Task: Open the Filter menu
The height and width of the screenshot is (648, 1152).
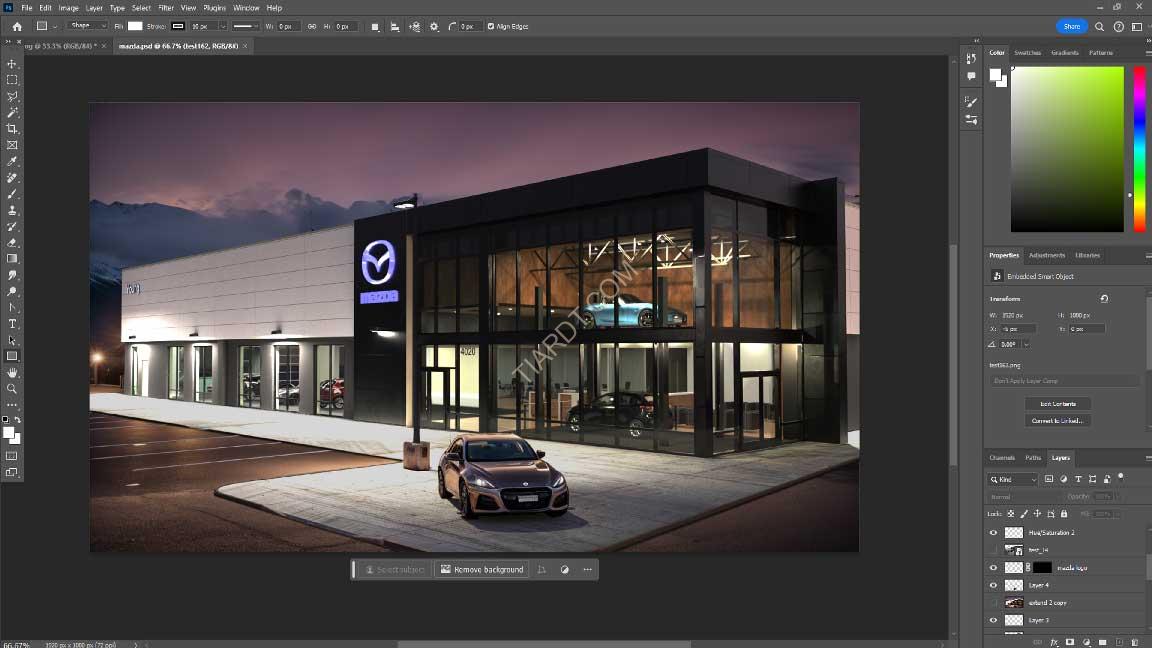Action: 166,8
